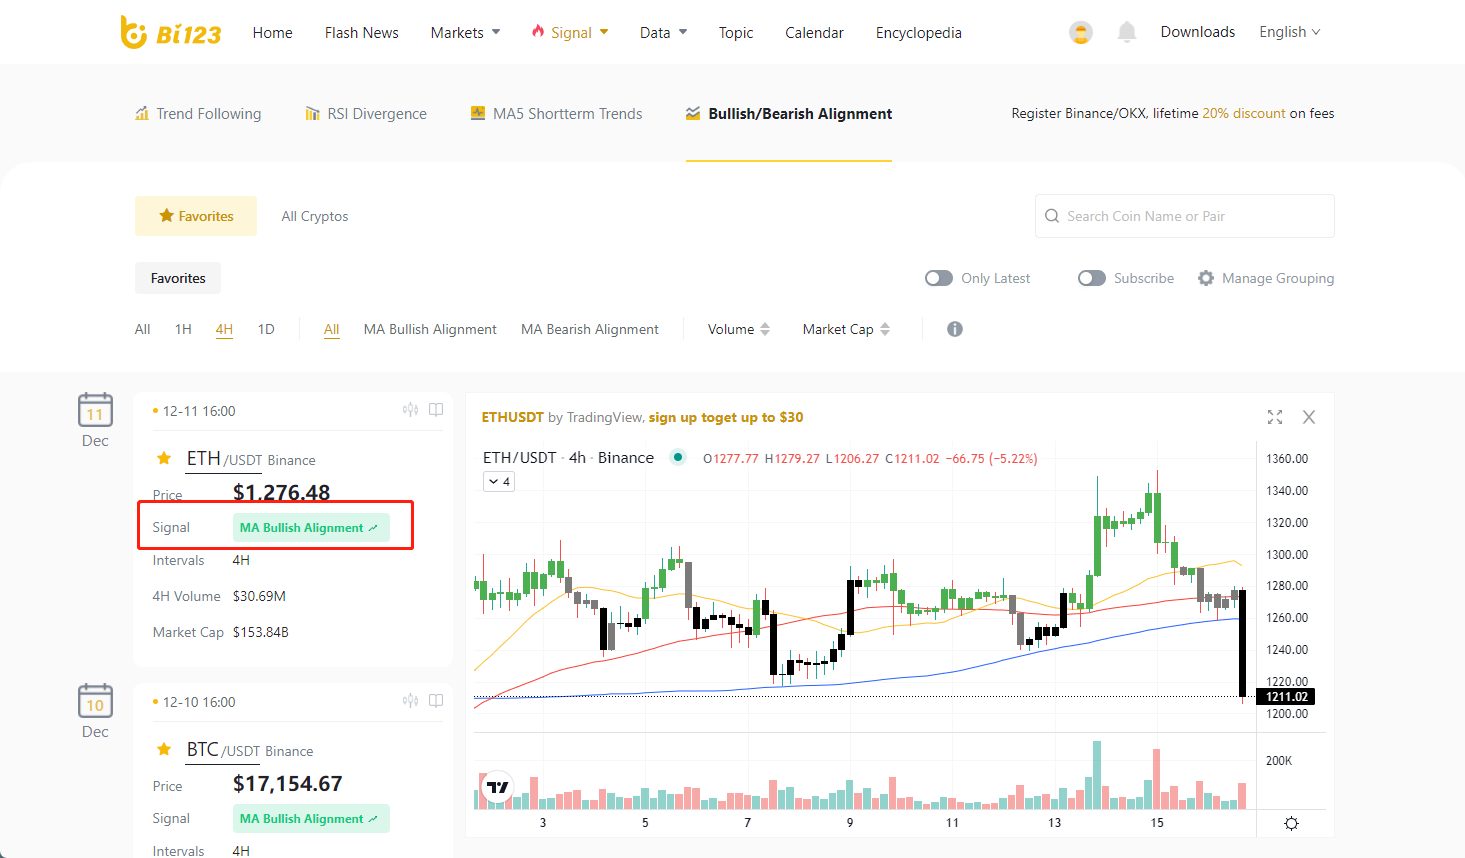Select the 4H interval filter

(x=224, y=329)
